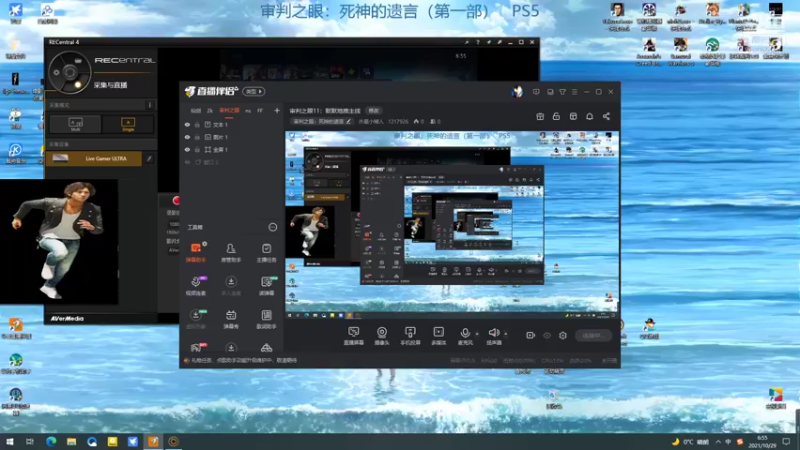This screenshot has height=450, width=800.
Task: Select Single capture mode in RECentral
Action: pos(128,124)
